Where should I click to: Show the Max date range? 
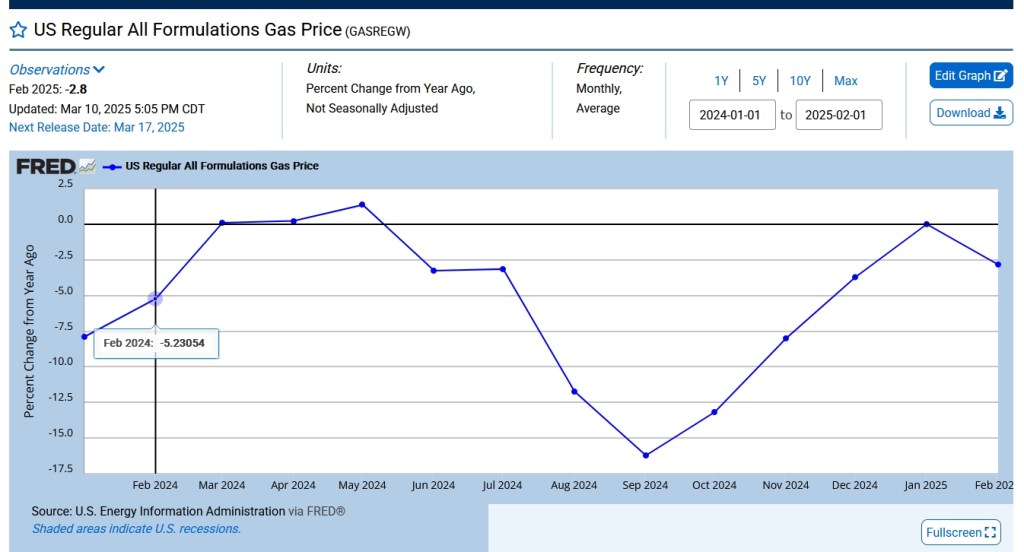(x=846, y=81)
